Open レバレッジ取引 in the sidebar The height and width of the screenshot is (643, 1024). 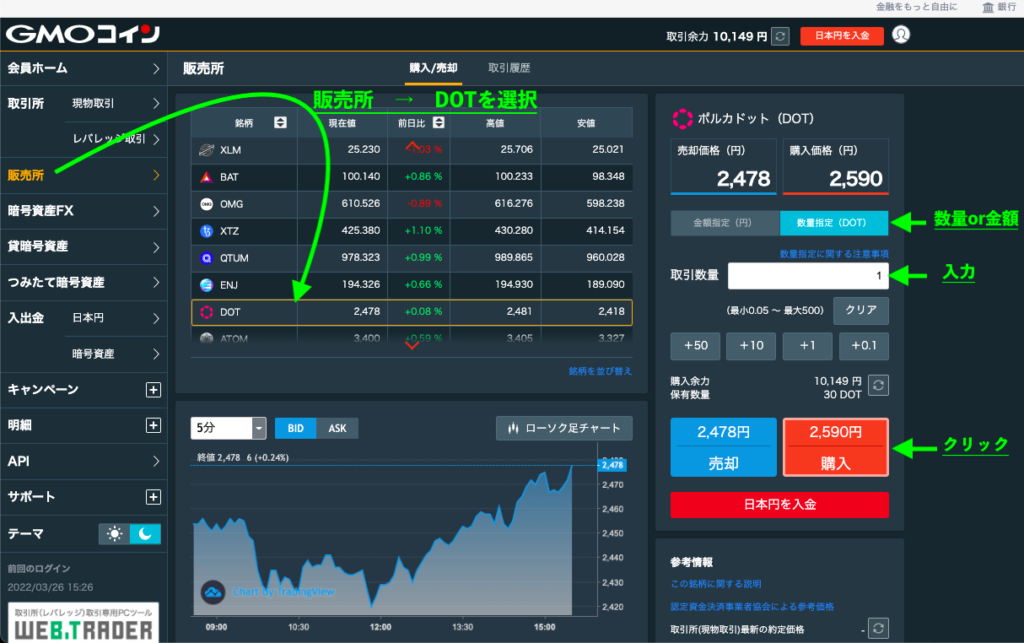pyautogui.click(x=116, y=138)
